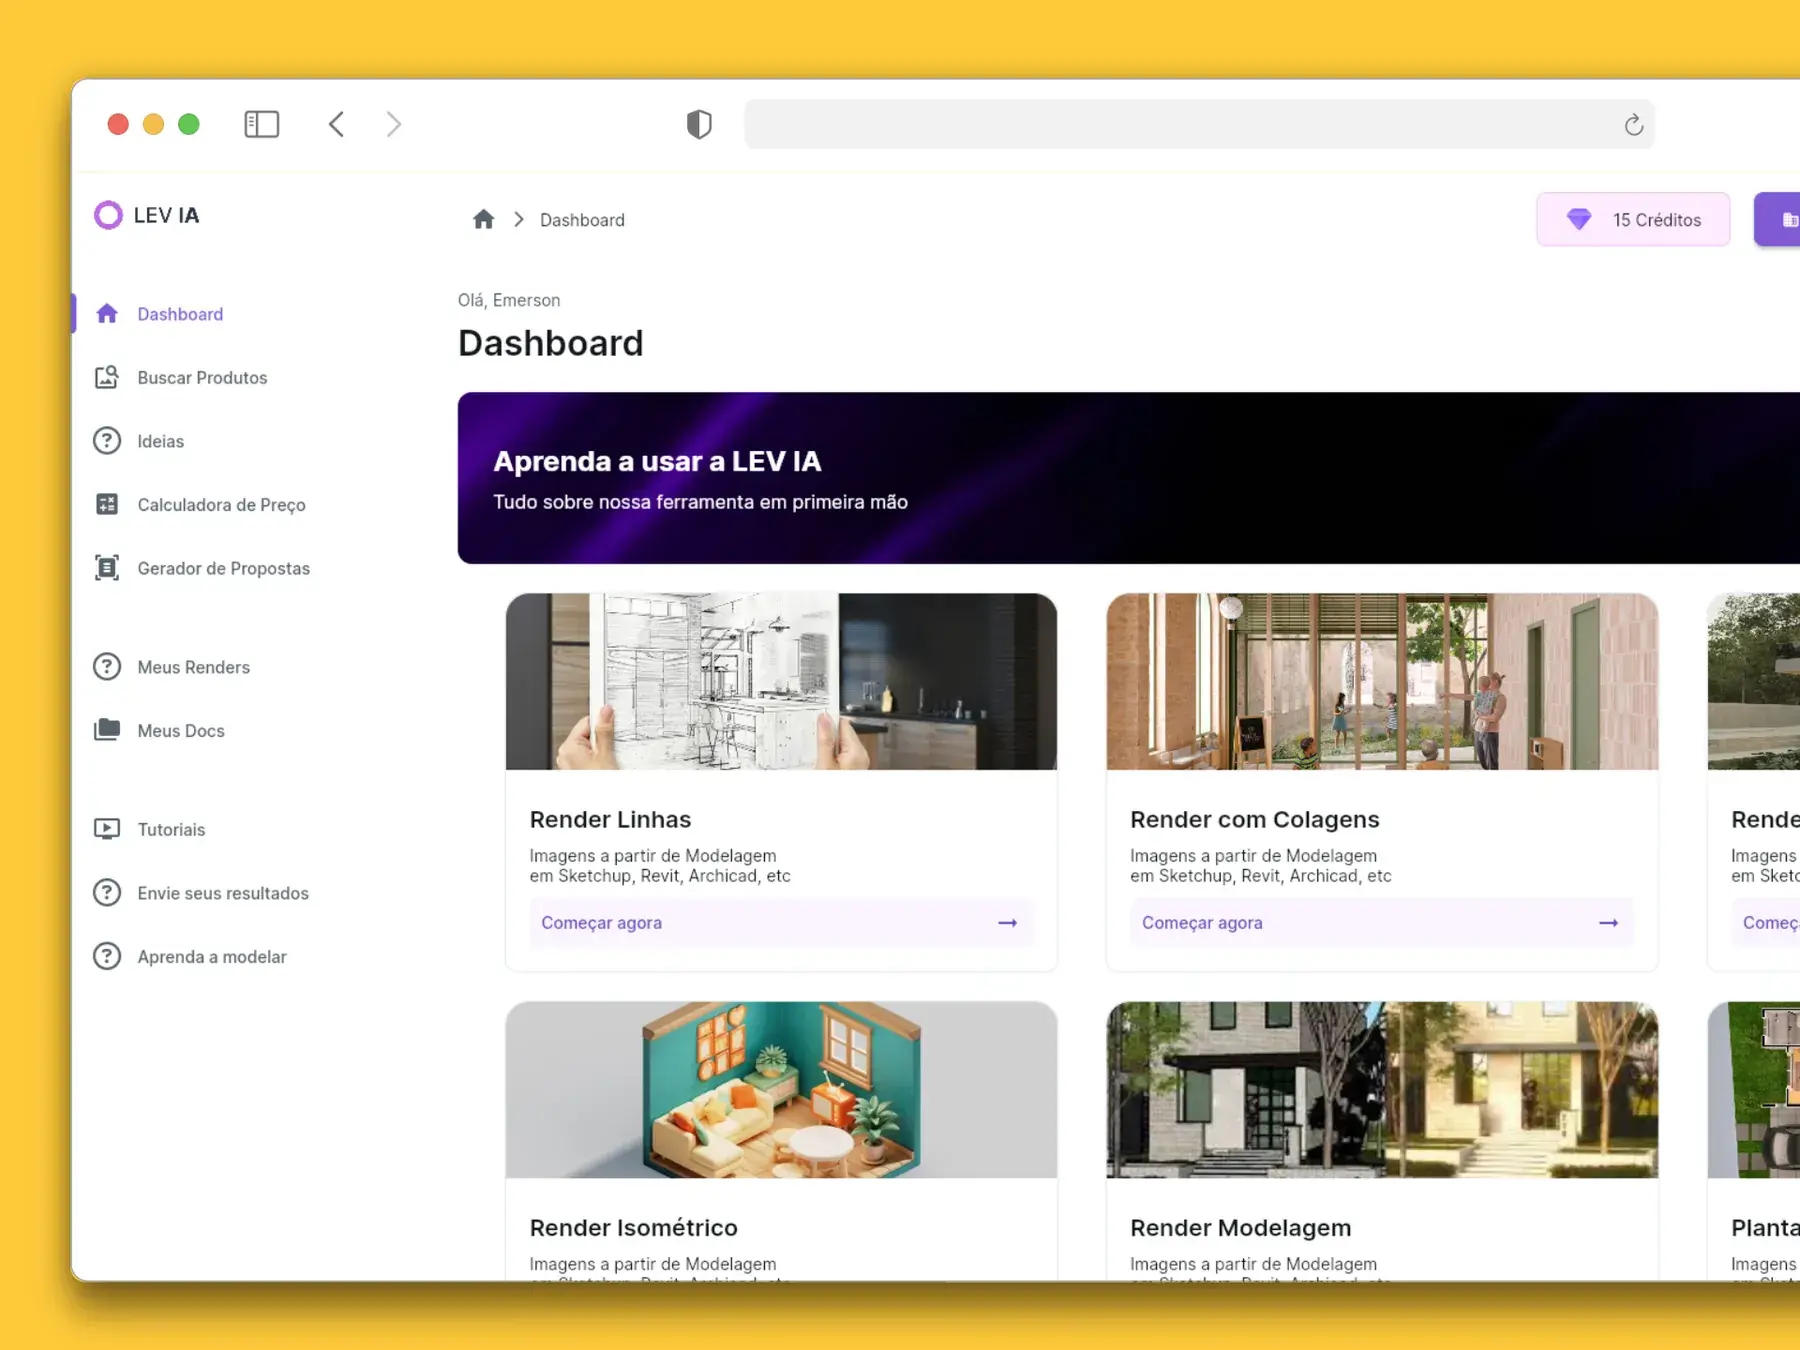Open Meus Docs sidebar item
Viewport: 1800px width, 1350px height.
click(x=181, y=731)
